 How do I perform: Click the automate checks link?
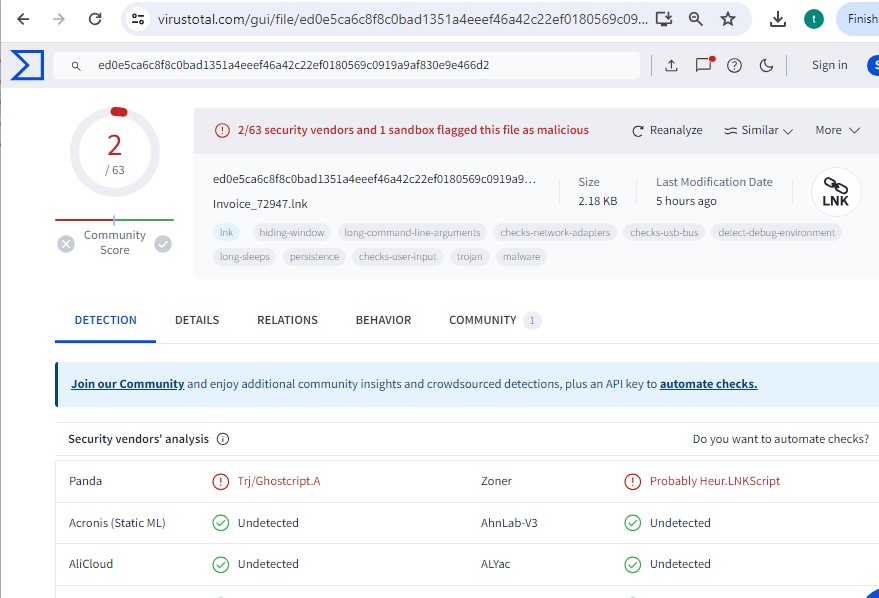tap(708, 384)
